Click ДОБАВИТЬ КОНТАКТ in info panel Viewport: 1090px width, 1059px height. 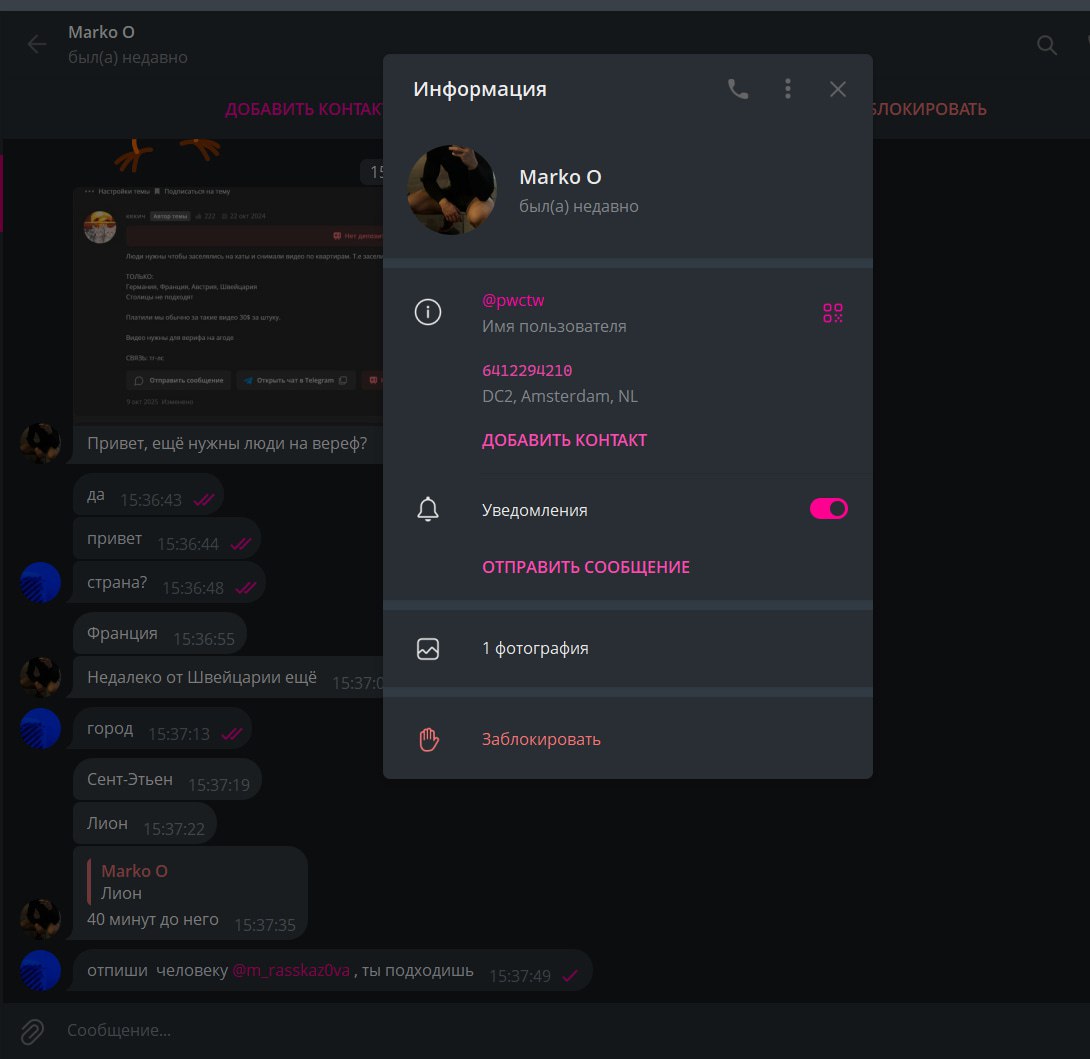click(564, 440)
